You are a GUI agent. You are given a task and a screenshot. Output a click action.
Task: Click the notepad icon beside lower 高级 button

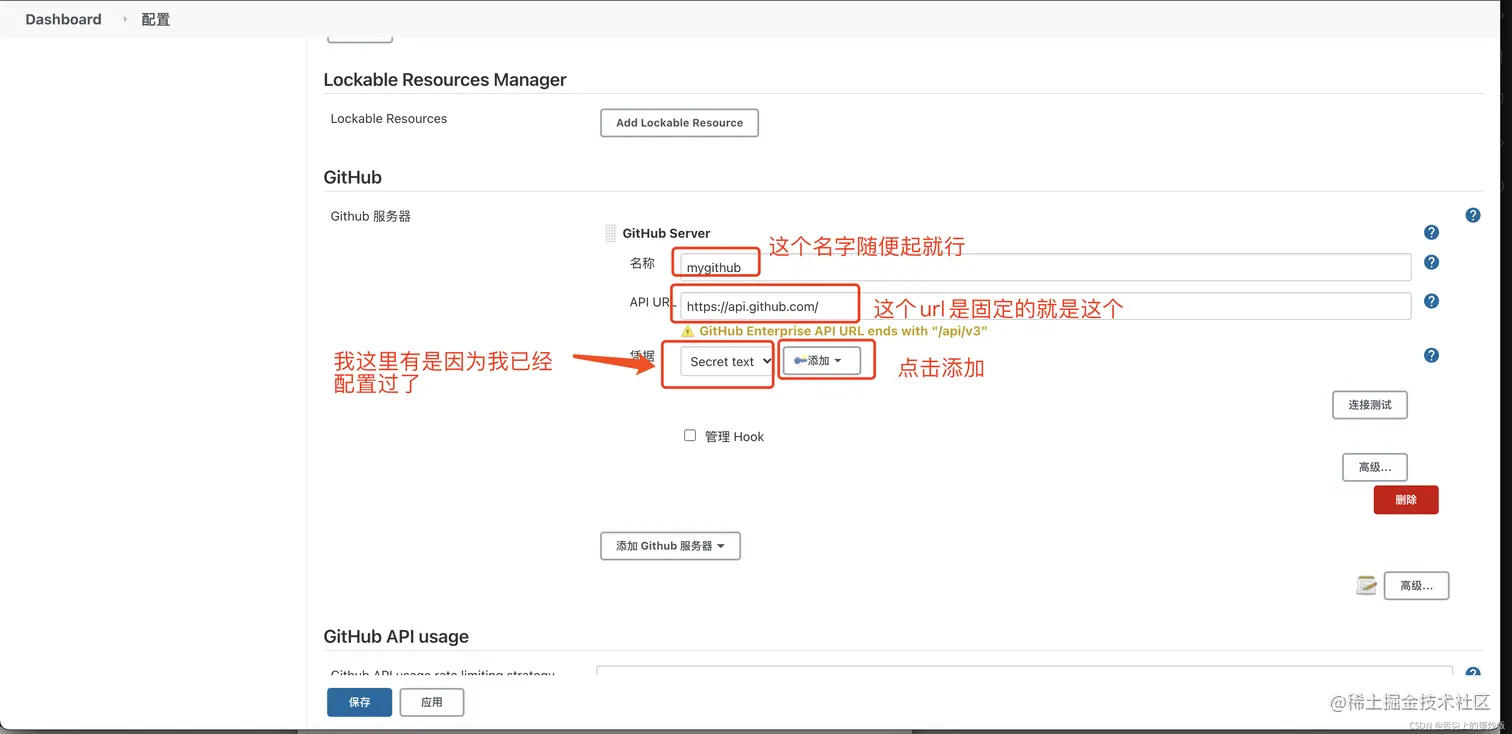[x=1366, y=585]
